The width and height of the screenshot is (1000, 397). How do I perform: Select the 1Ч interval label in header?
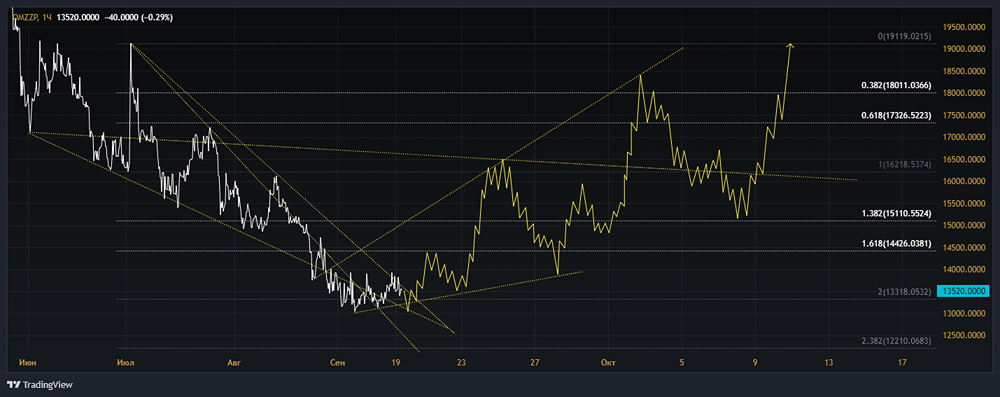click(46, 18)
